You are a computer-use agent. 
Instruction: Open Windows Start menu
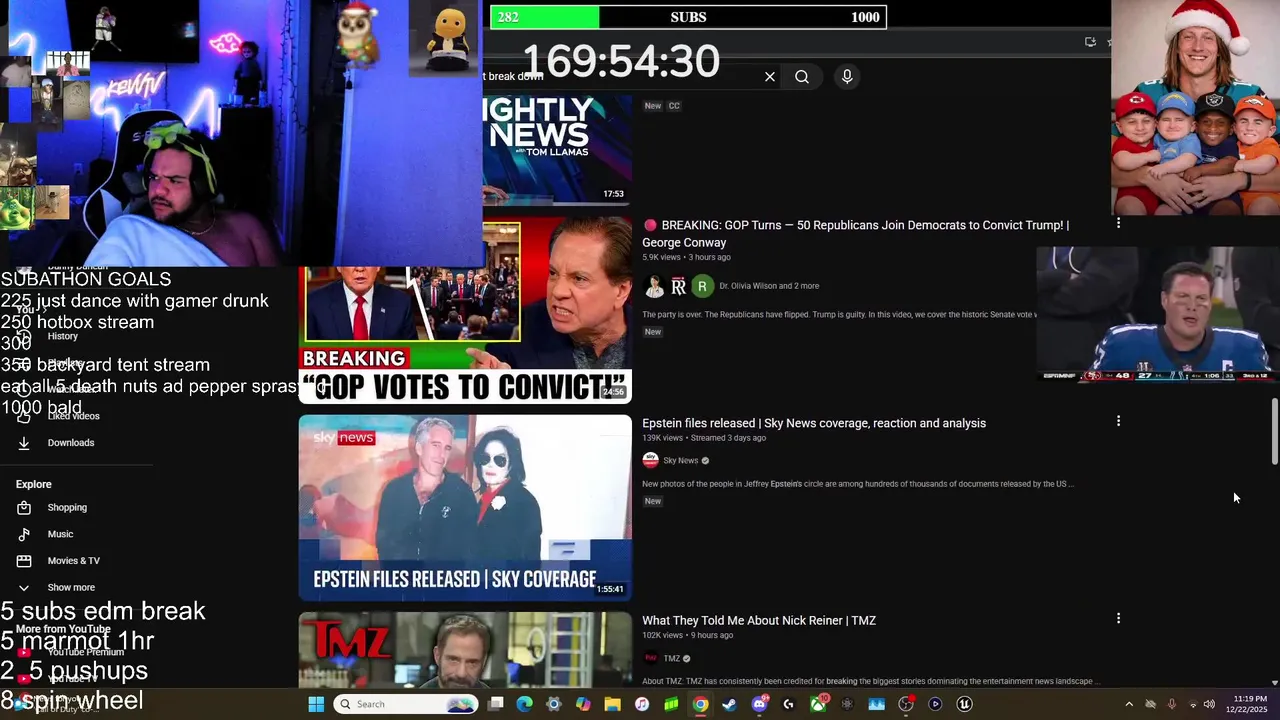coord(316,704)
